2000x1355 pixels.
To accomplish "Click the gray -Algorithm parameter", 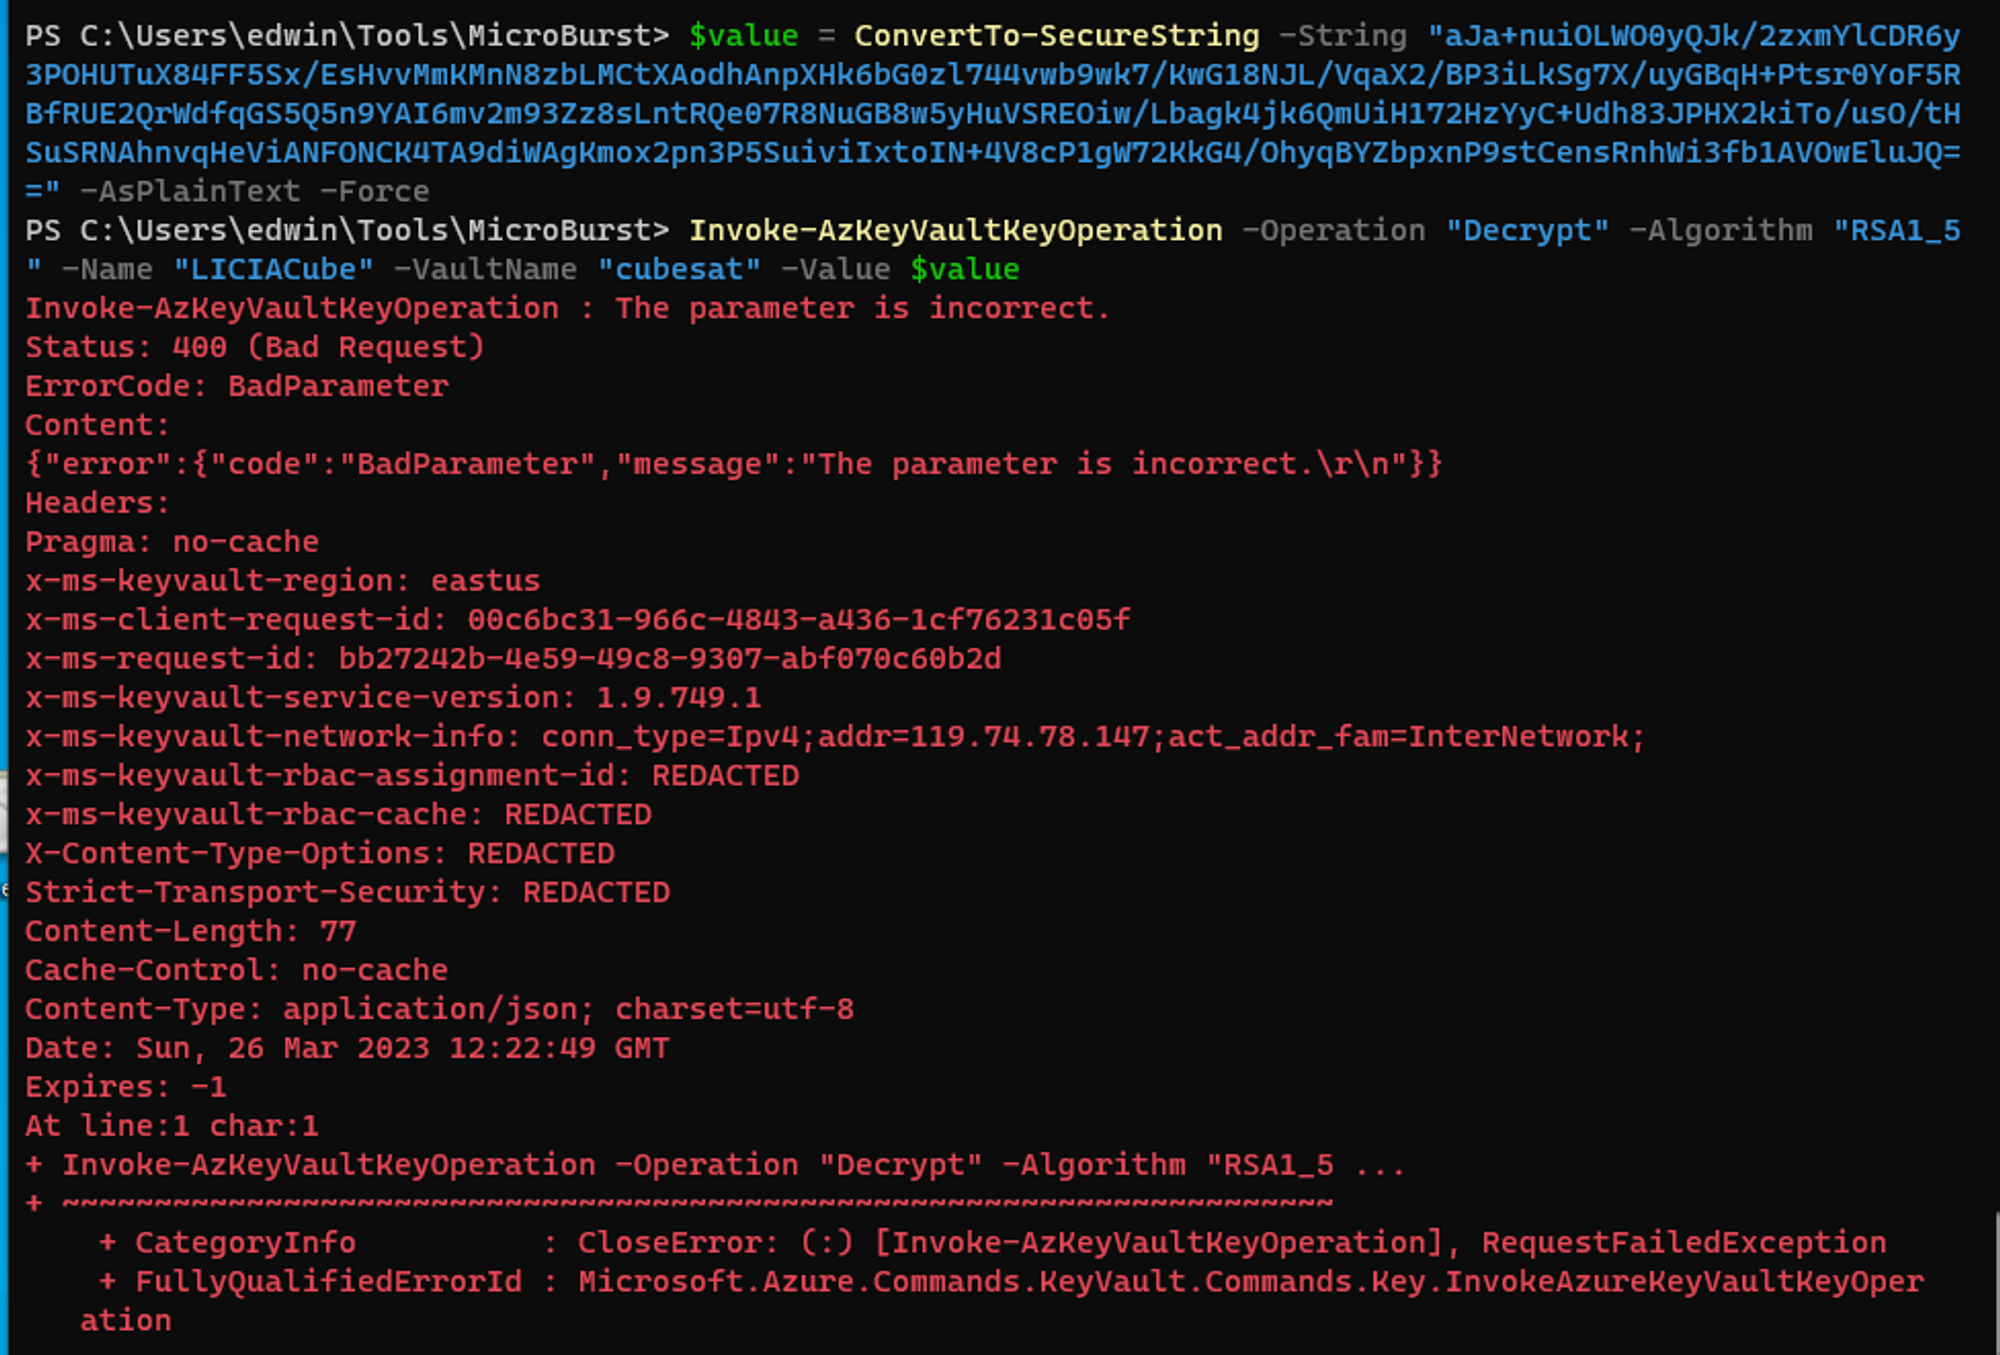I will coord(1720,230).
